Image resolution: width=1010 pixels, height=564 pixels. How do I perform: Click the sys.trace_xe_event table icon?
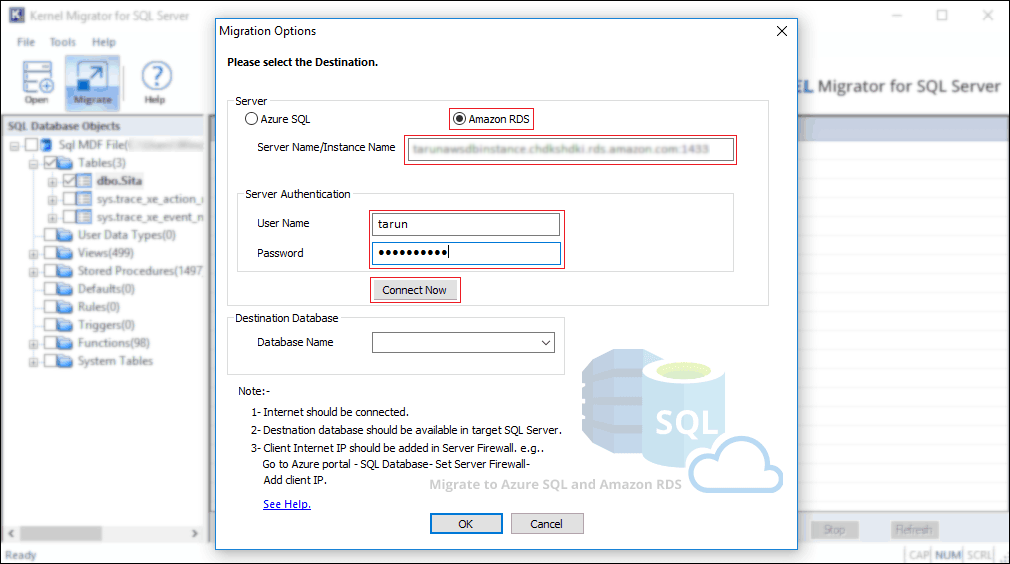[84, 217]
